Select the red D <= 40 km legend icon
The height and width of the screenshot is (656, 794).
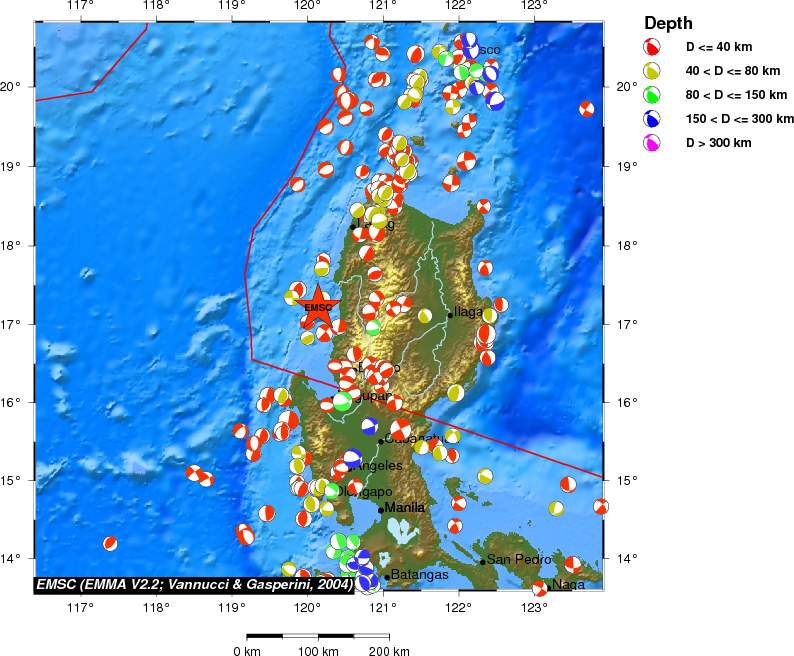(652, 47)
